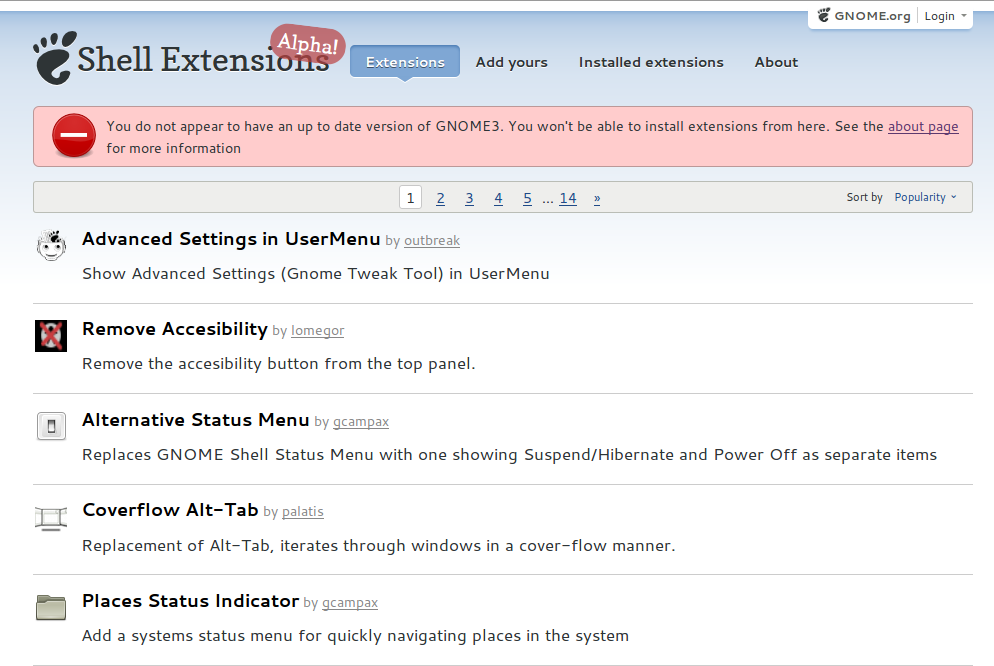Viewport: 994px width, 666px height.
Task: Click Alternative Status Menu extension icon
Action: click(x=51, y=426)
